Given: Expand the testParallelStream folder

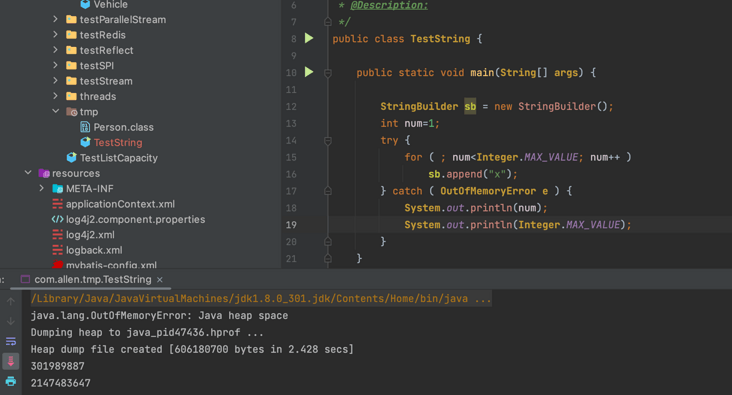Looking at the screenshot, I should (55, 19).
